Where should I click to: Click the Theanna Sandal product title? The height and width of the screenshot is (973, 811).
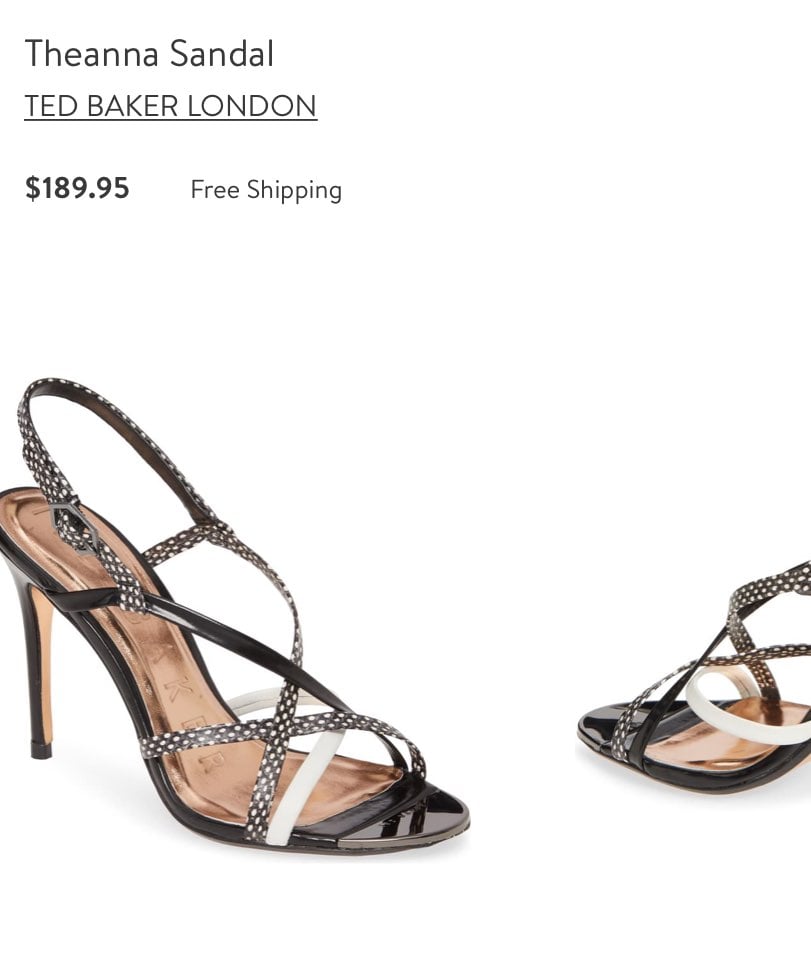[149, 53]
